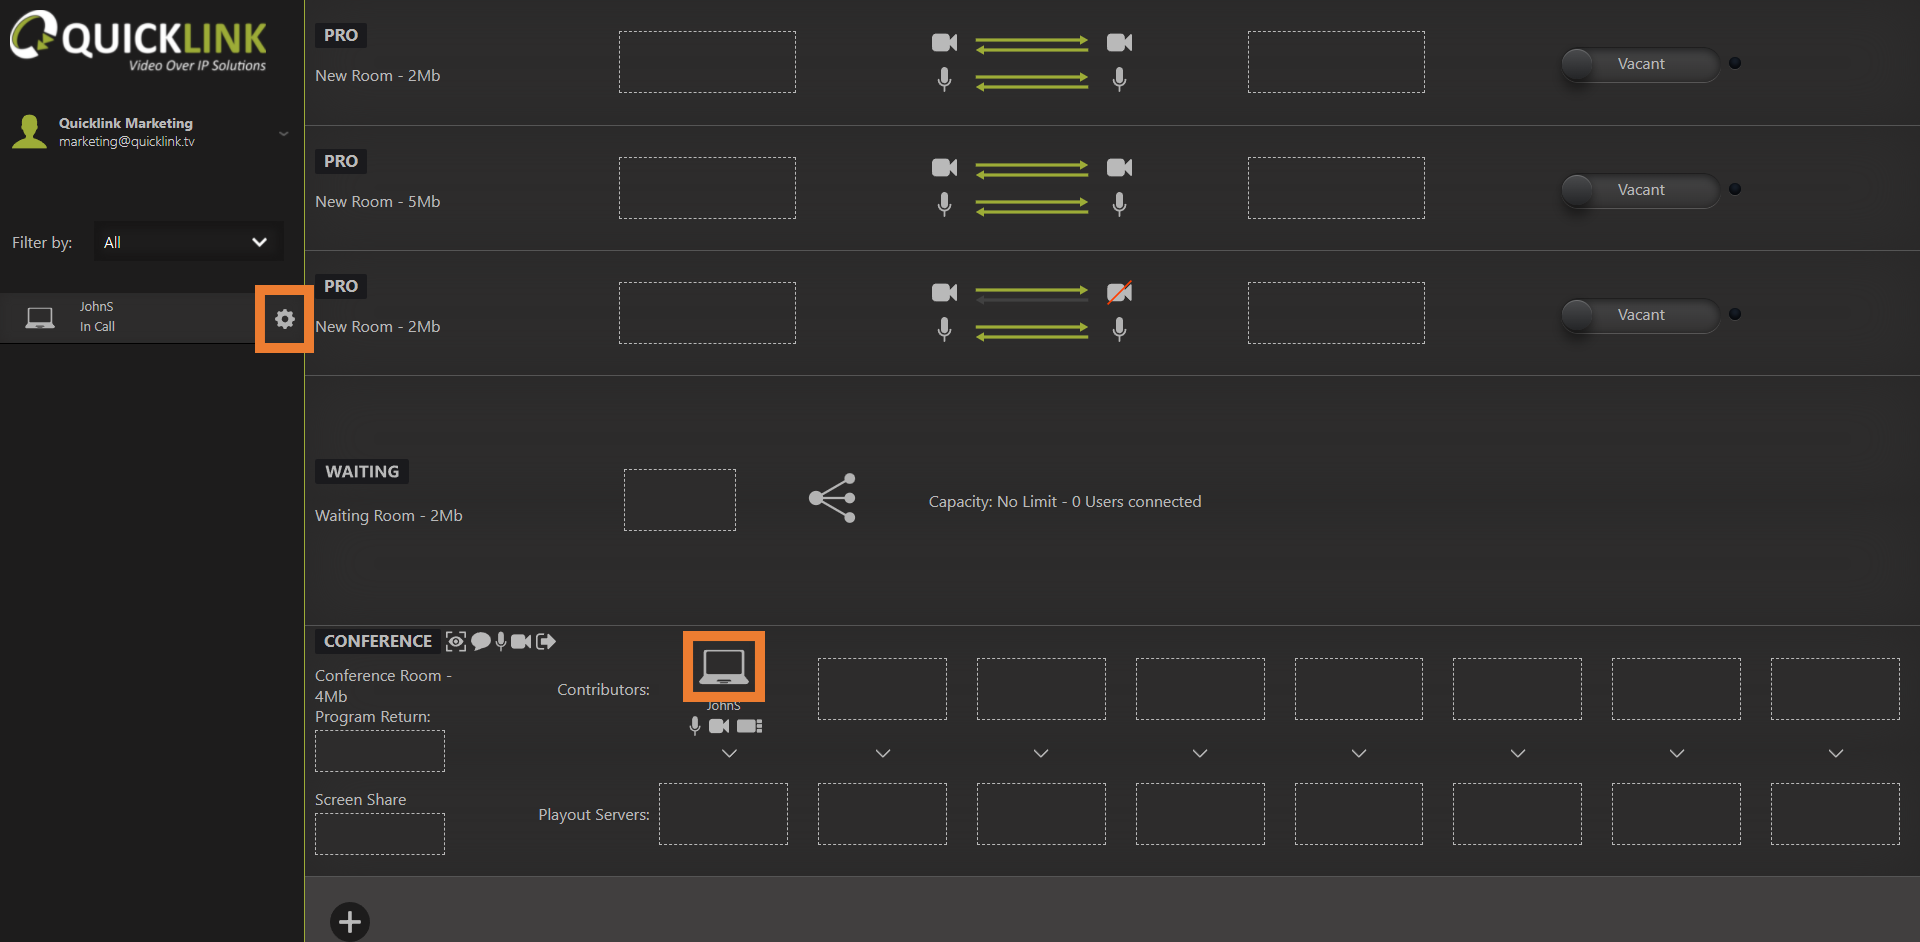The height and width of the screenshot is (942, 1920).
Task: Open settings gear for JohnS contact
Action: tap(285, 319)
